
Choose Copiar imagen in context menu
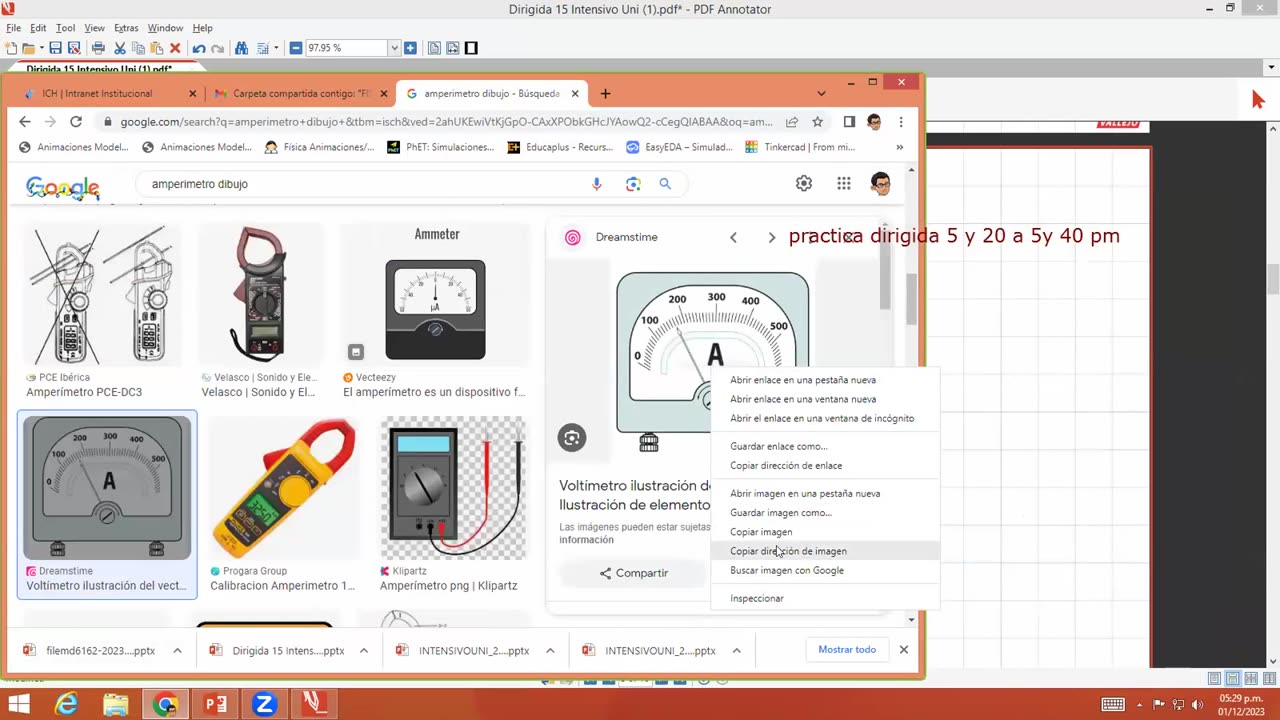[825, 532]
